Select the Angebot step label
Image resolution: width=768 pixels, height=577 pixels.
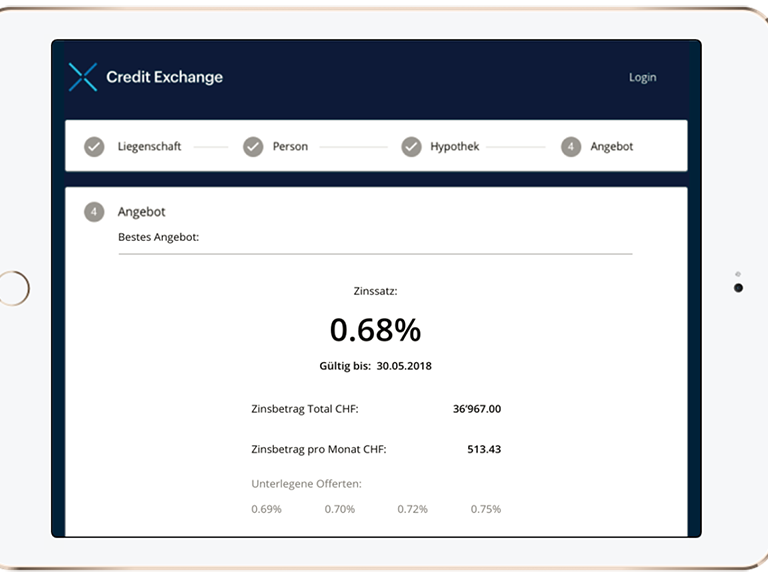pyautogui.click(x=611, y=146)
